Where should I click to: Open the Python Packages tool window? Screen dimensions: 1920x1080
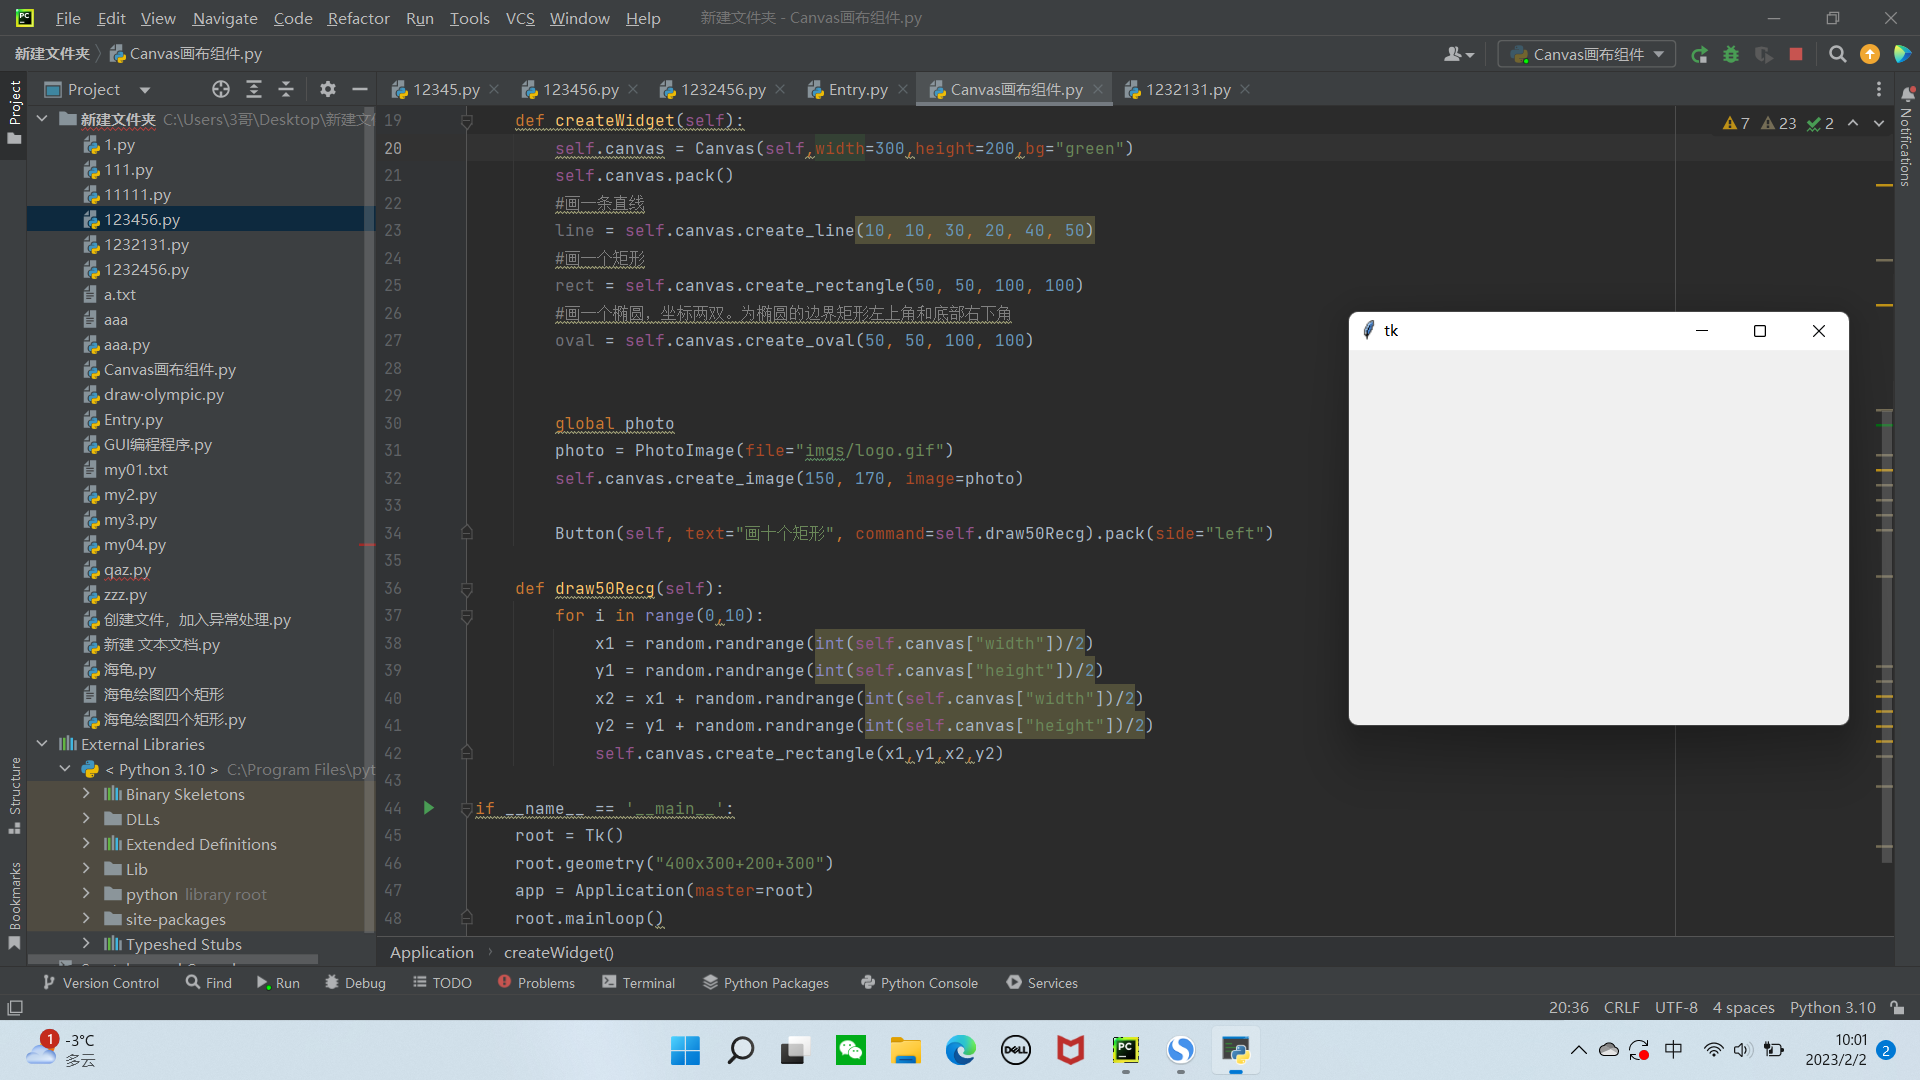pos(766,983)
